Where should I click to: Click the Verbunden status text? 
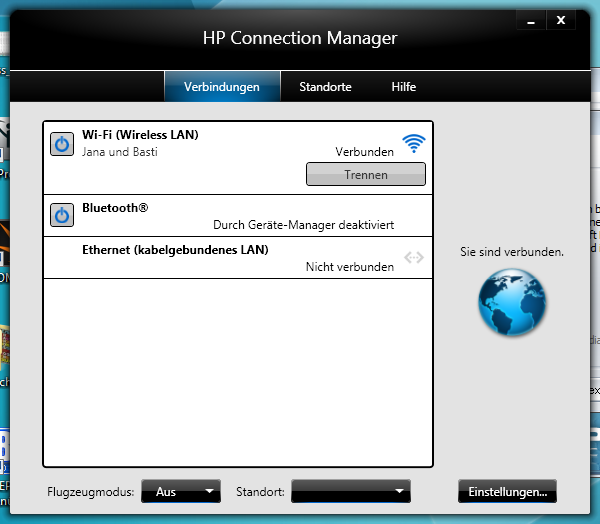click(364, 152)
